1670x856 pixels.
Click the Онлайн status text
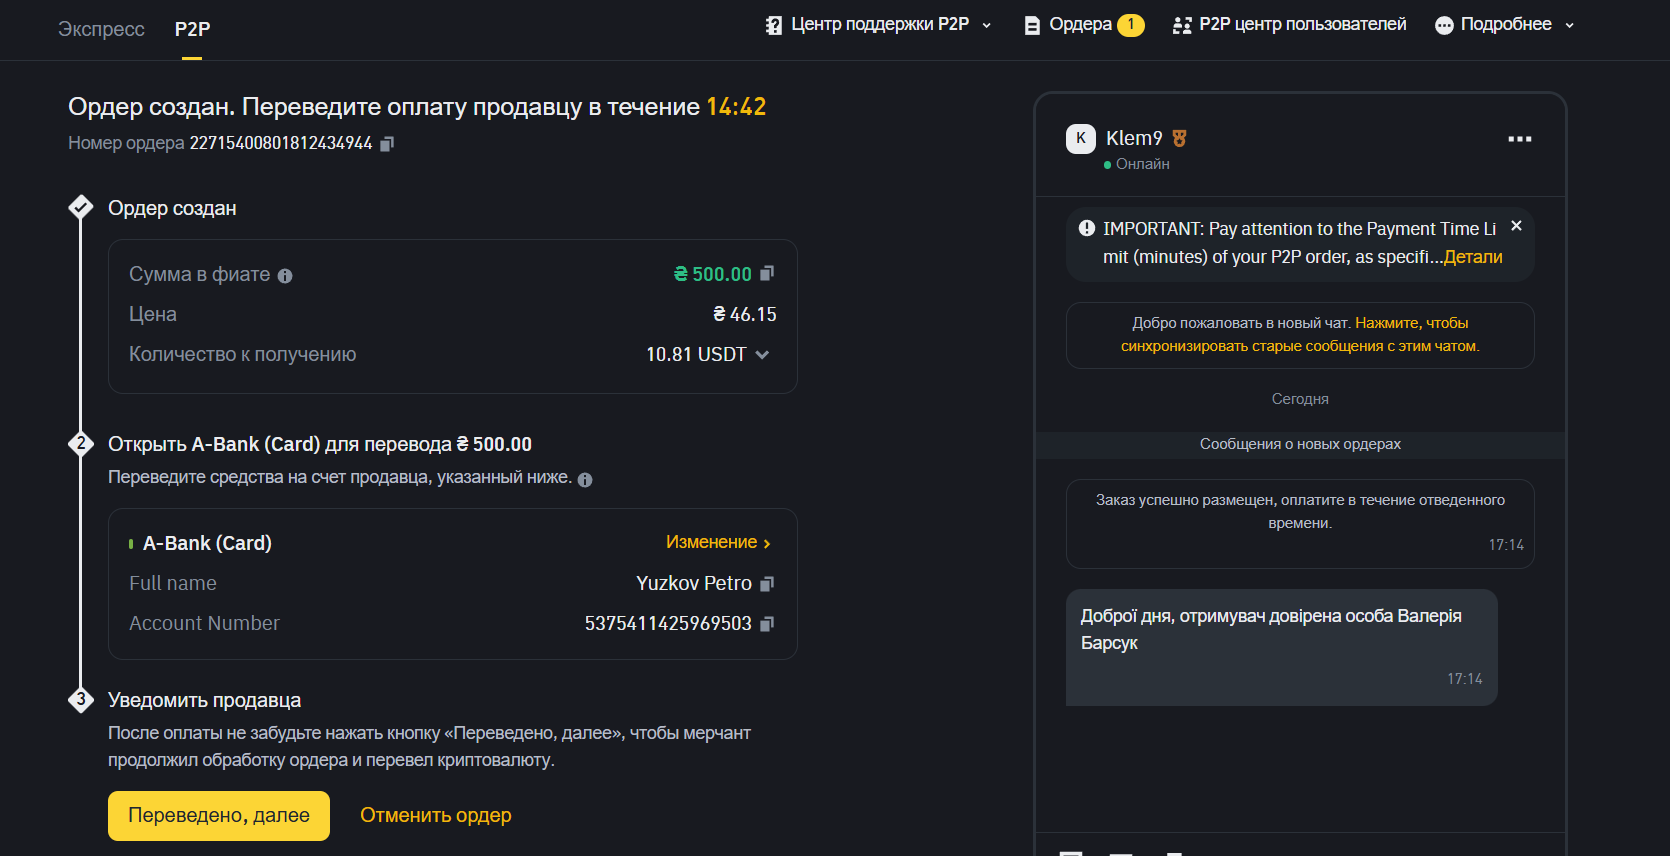click(x=1143, y=164)
